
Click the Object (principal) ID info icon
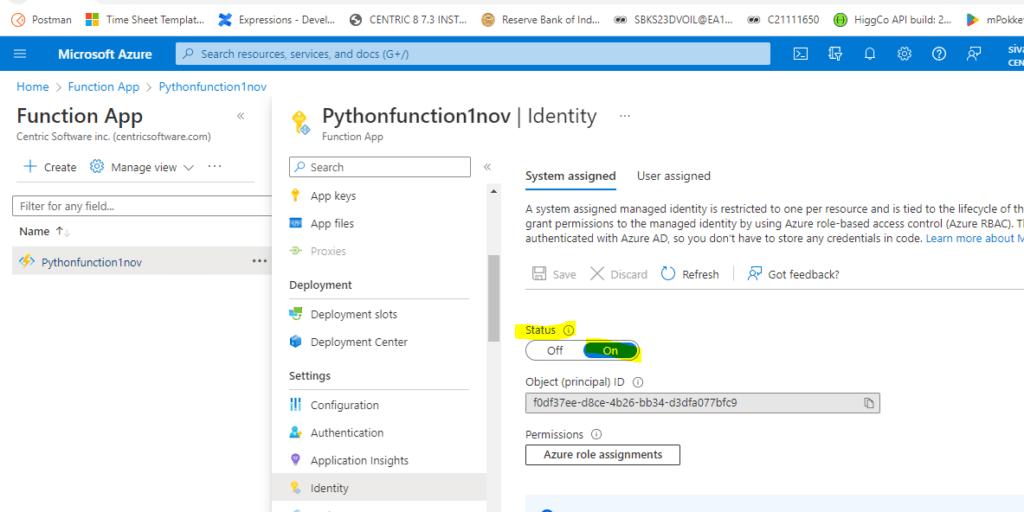(x=638, y=382)
